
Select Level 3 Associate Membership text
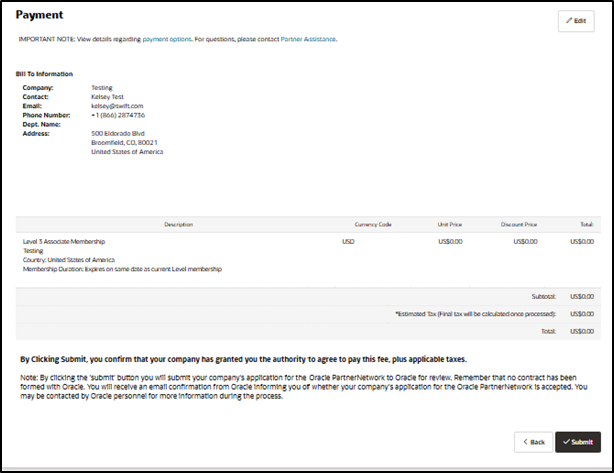click(x=64, y=242)
